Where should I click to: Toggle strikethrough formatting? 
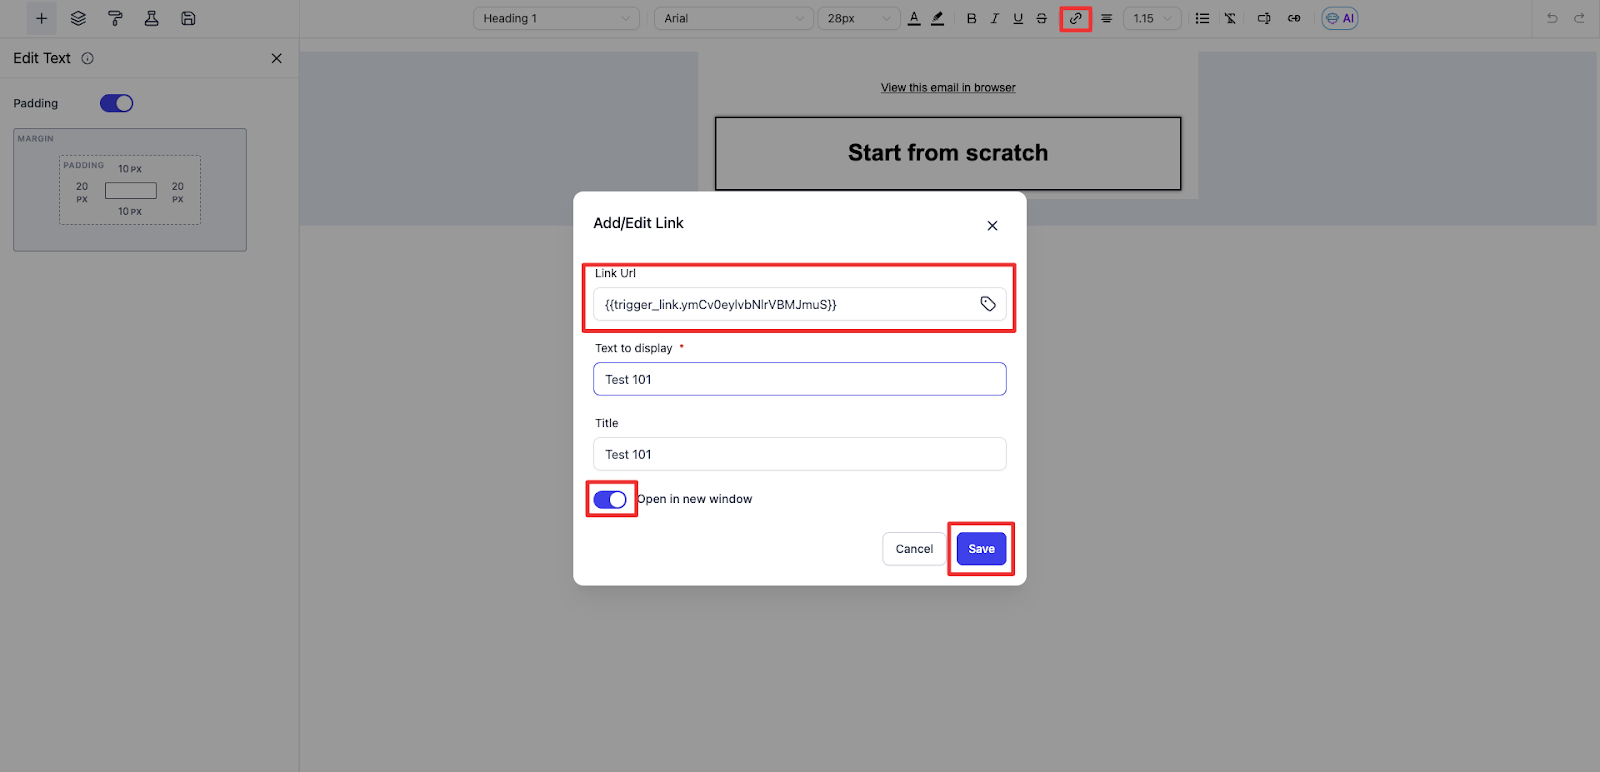(1042, 18)
